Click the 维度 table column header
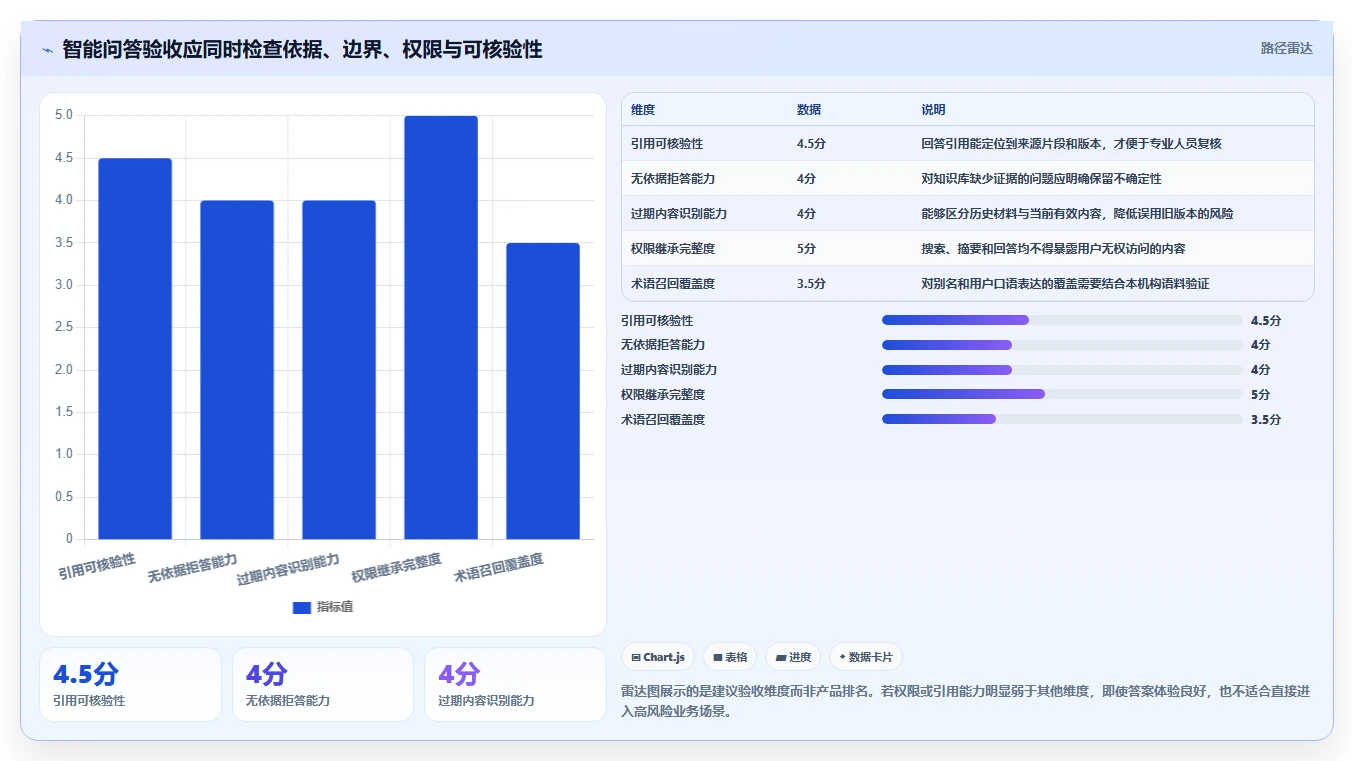Screen dimensions: 1354x761 643,110
